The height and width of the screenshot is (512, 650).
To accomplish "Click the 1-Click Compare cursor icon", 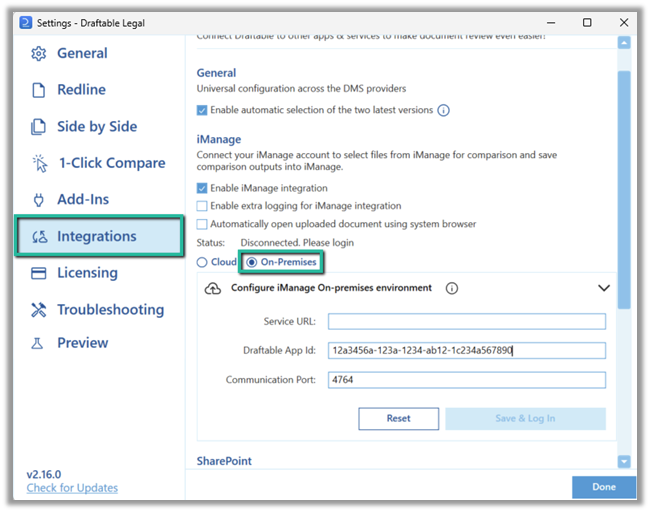I will (40, 163).
